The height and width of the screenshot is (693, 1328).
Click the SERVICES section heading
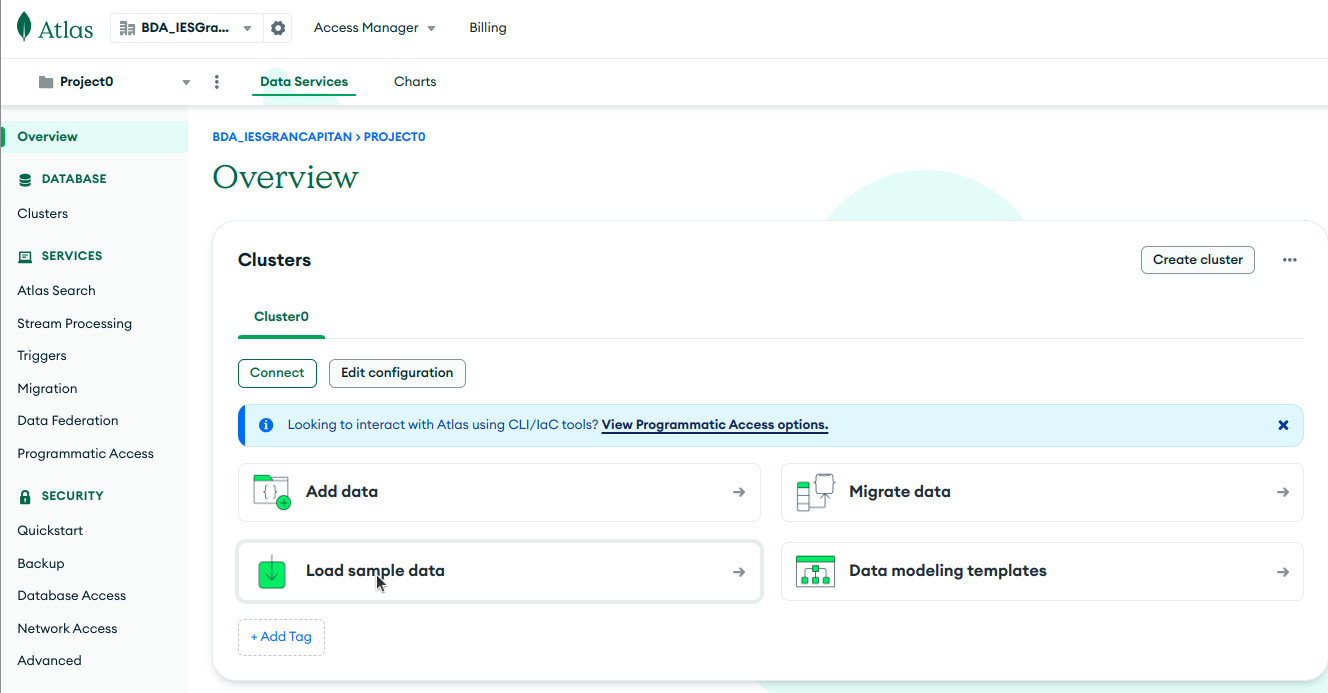72,256
